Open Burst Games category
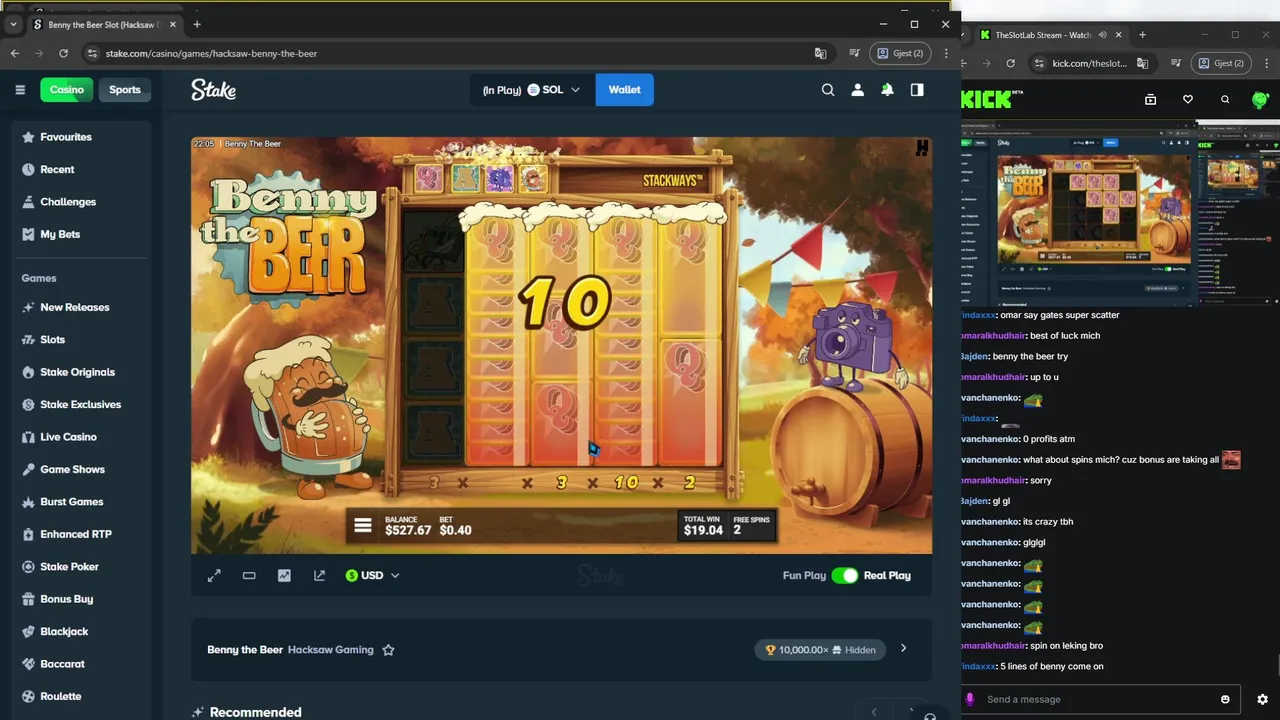The height and width of the screenshot is (720, 1280). (82, 502)
